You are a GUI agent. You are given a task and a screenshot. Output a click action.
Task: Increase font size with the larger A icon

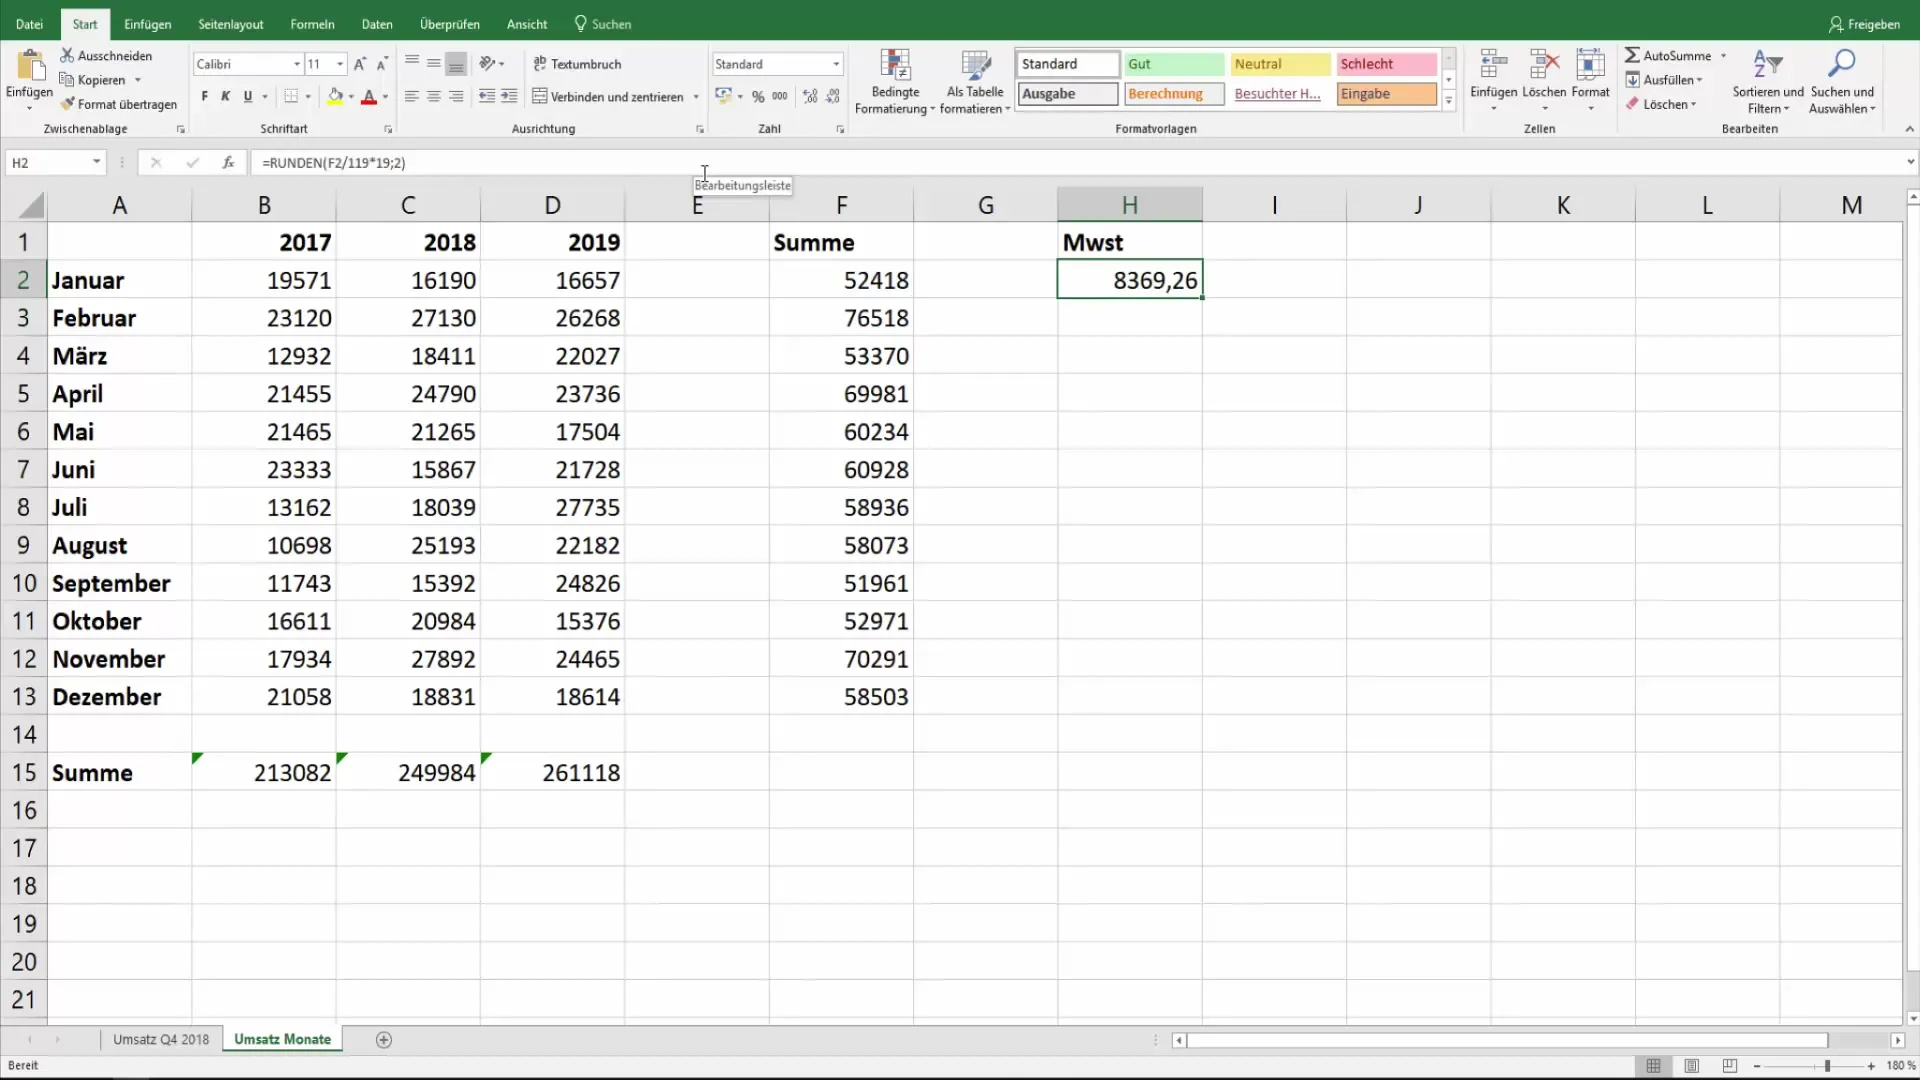(x=359, y=64)
